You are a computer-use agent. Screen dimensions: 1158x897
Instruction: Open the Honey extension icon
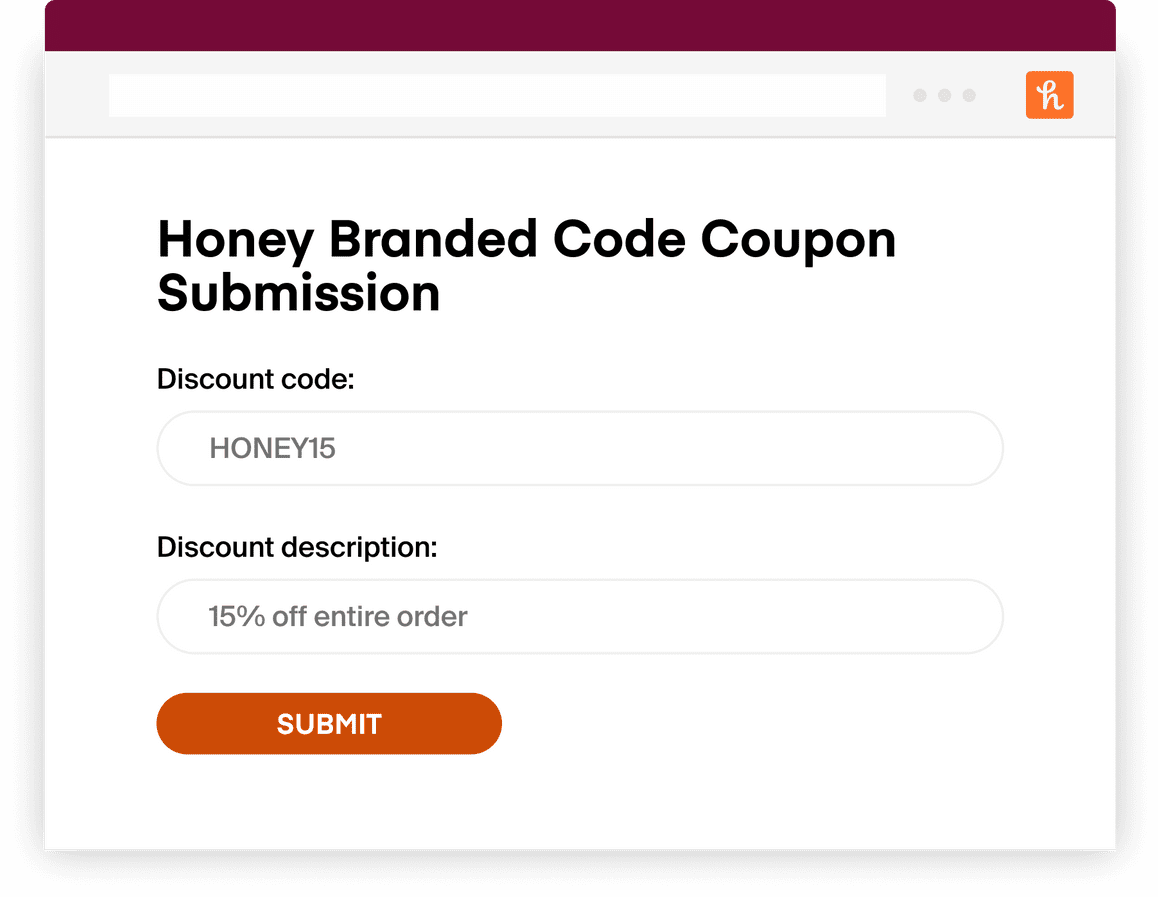1049,95
